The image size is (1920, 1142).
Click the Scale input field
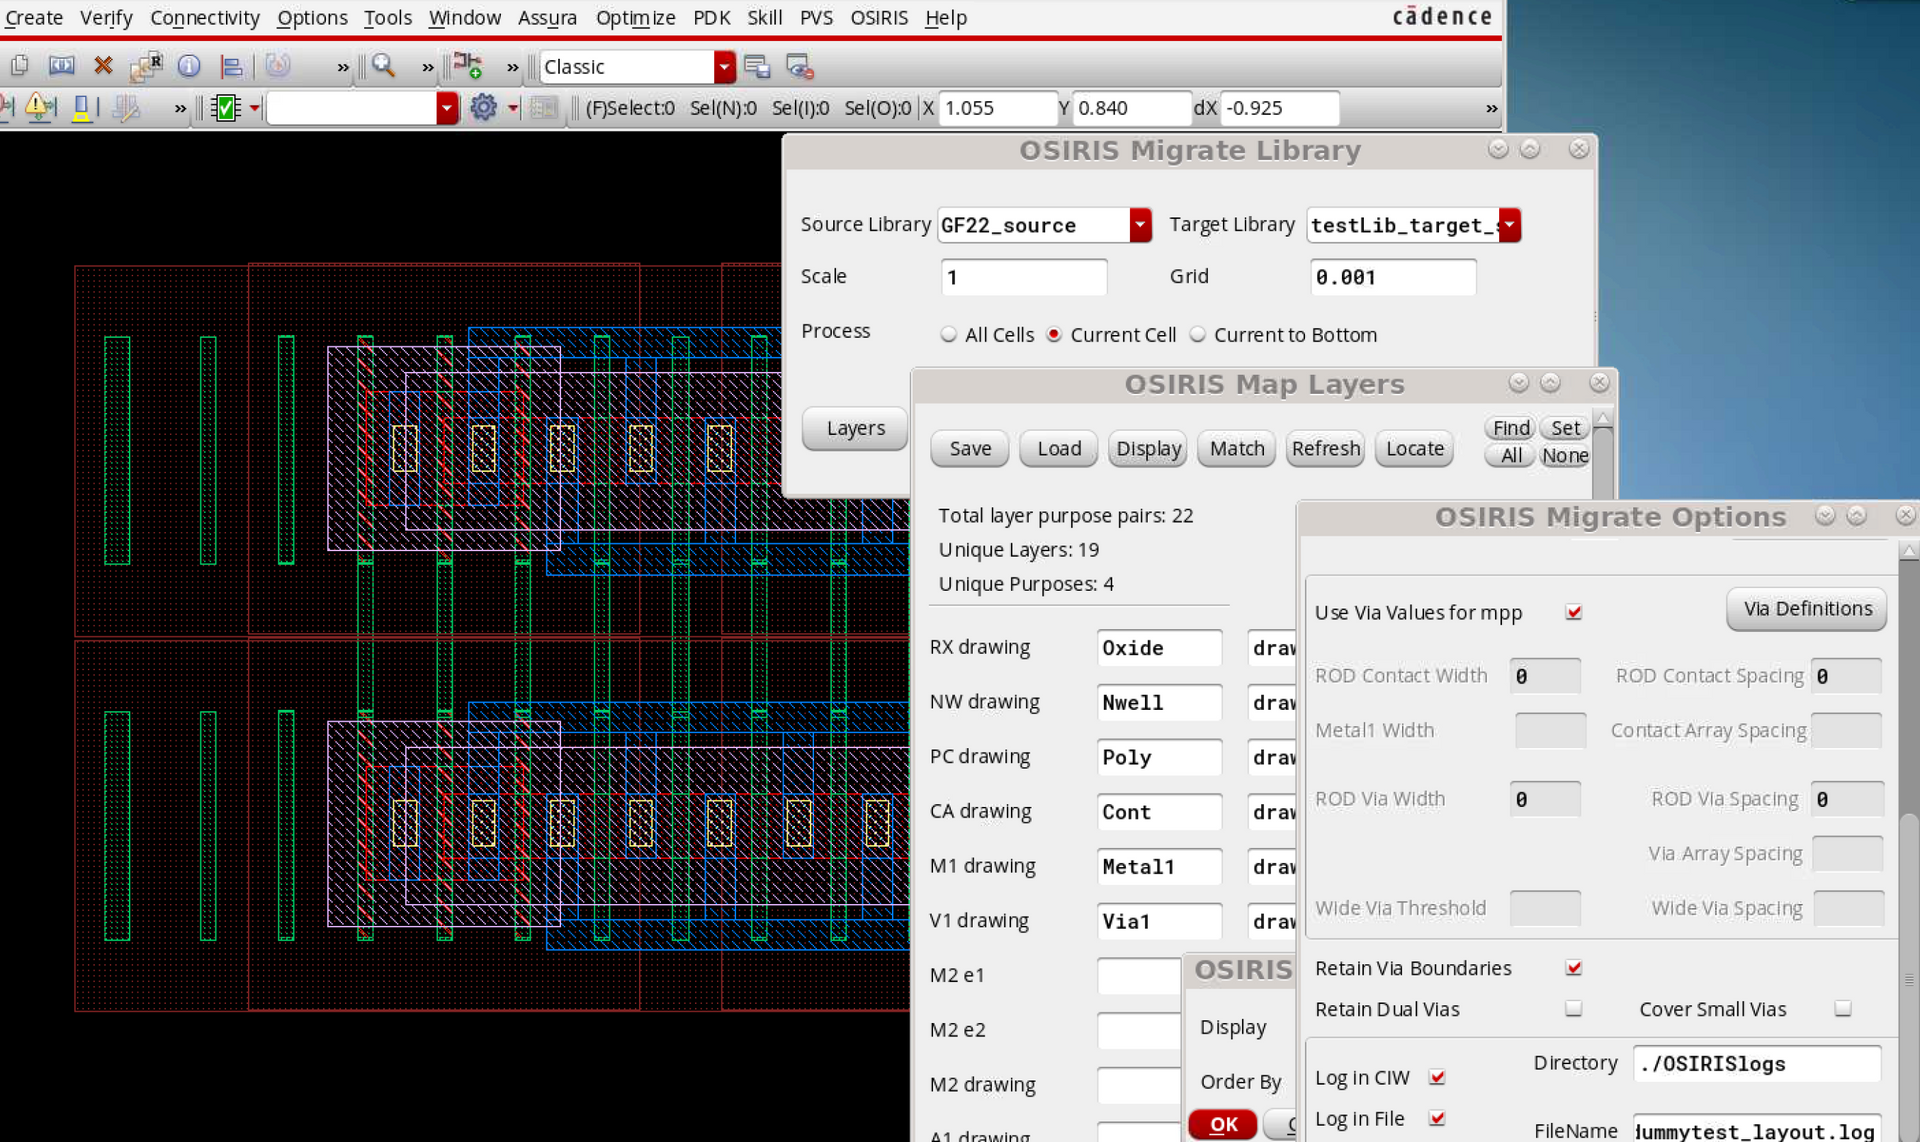[x=1024, y=277]
